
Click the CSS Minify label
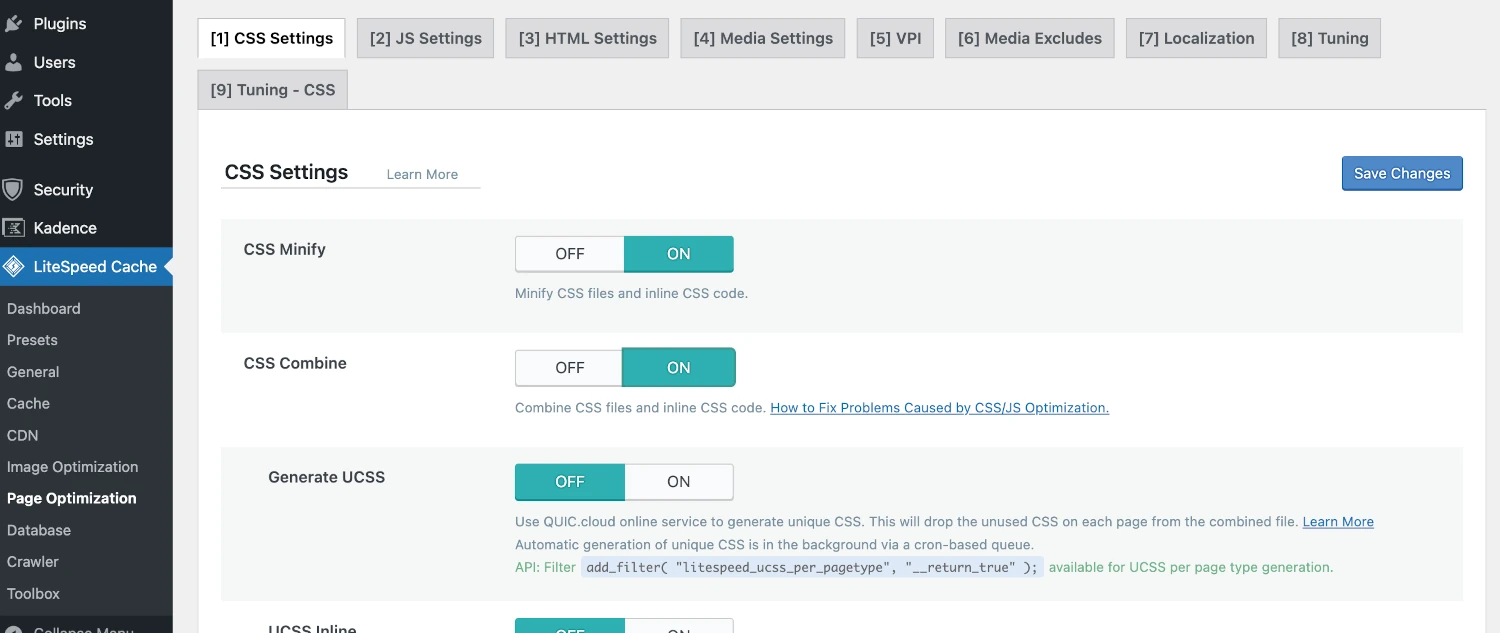click(285, 249)
